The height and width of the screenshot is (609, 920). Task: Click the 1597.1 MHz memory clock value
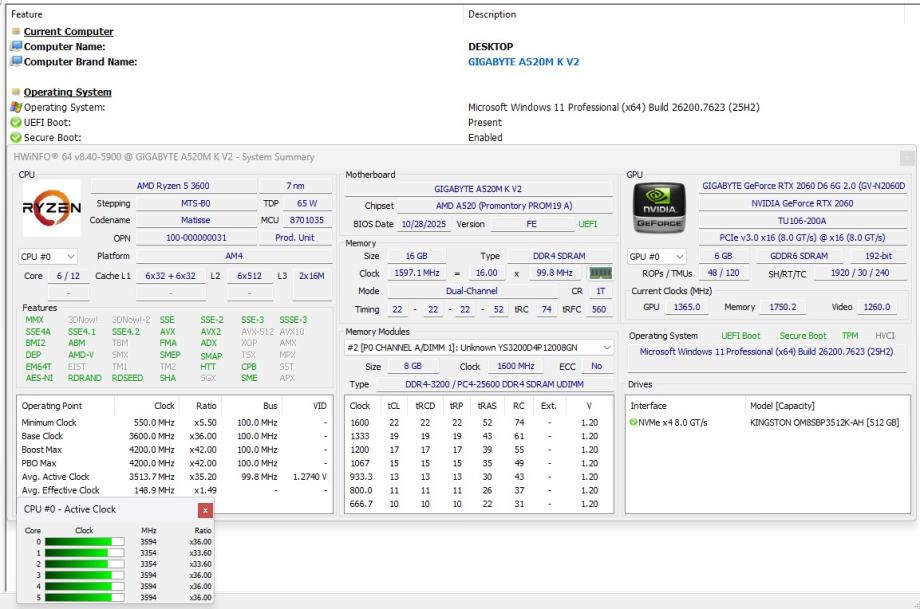point(417,273)
